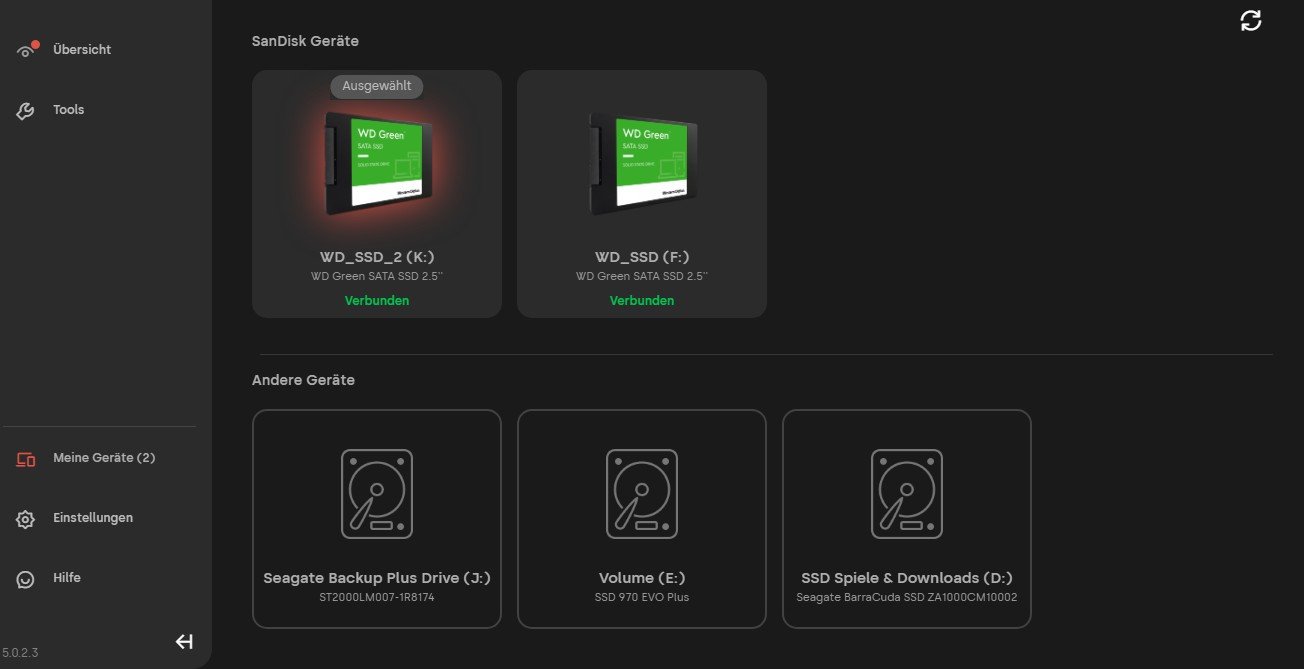Click the Ausgewählt badge
This screenshot has width=1304, height=669.
pyautogui.click(x=377, y=86)
